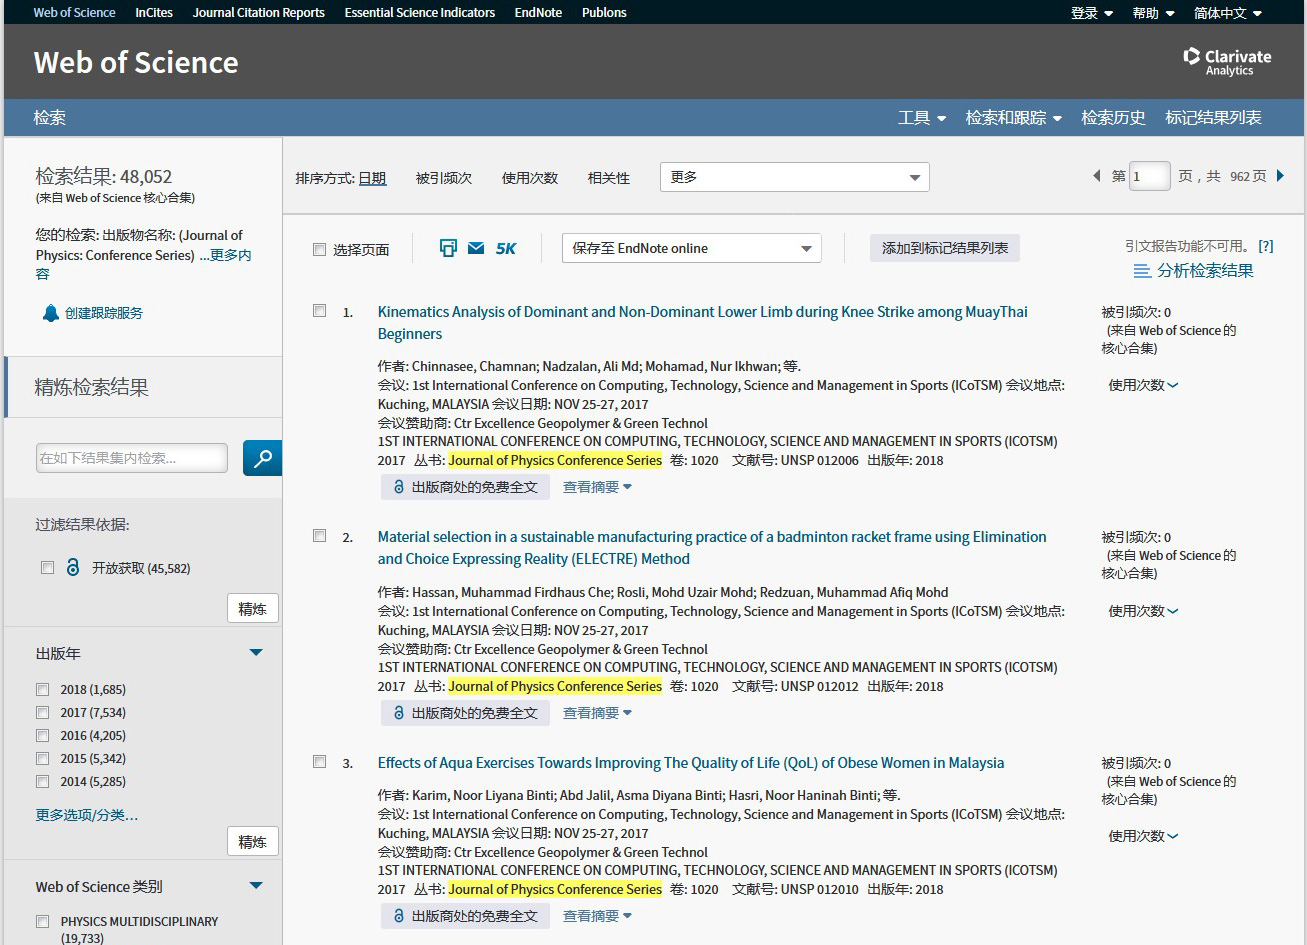Open 标记结果列表
The height and width of the screenshot is (945, 1307).
1213,118
